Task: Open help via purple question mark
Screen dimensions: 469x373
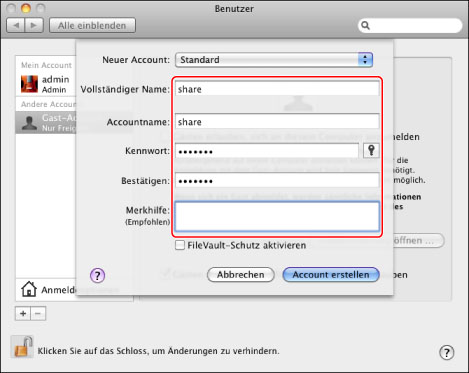Action: [x=97, y=275]
